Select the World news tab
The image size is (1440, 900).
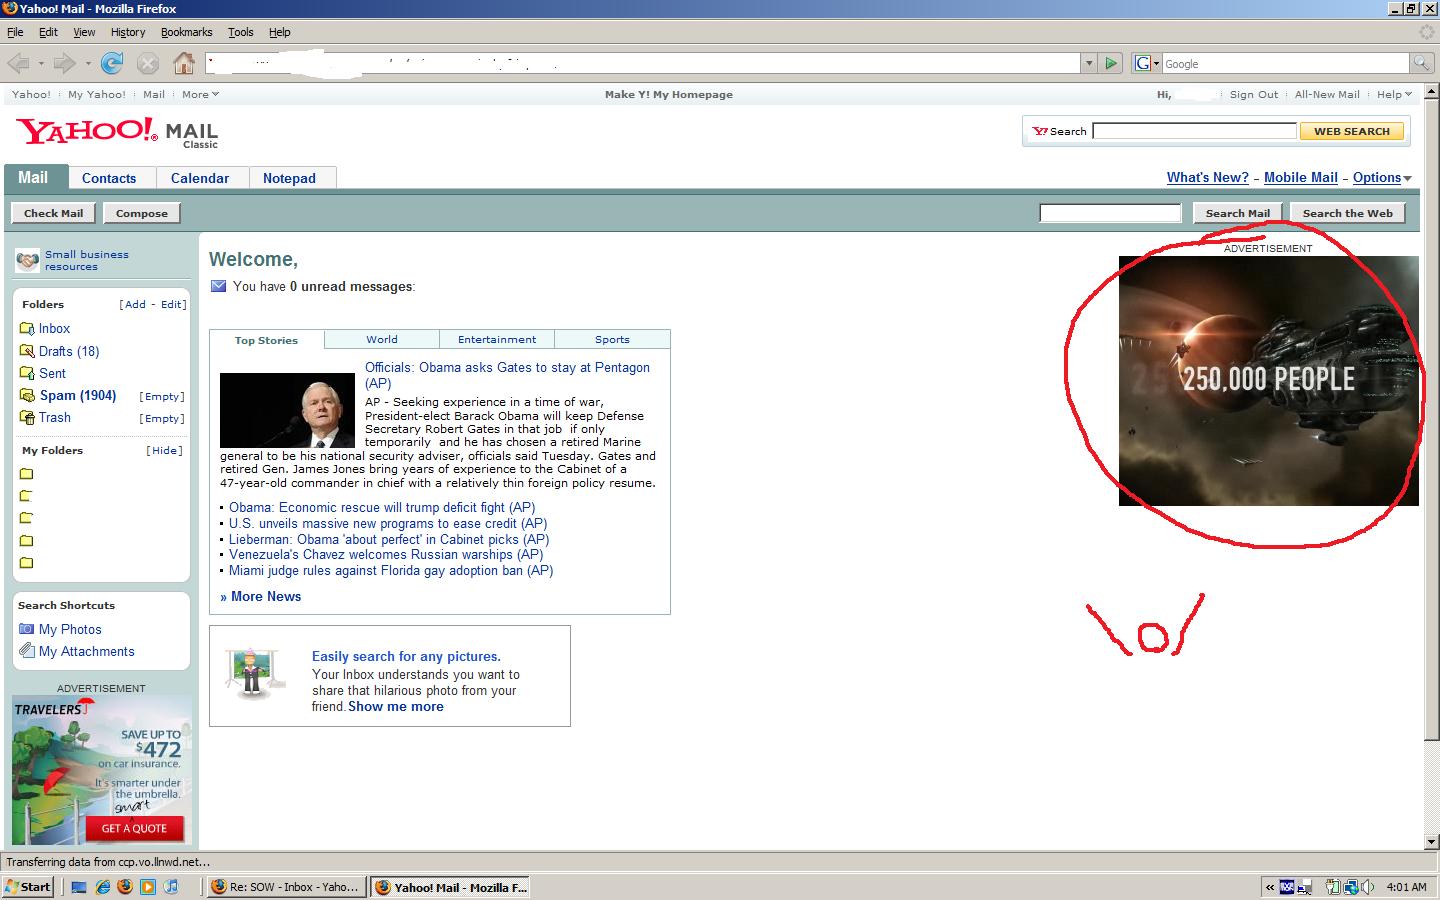click(x=382, y=340)
